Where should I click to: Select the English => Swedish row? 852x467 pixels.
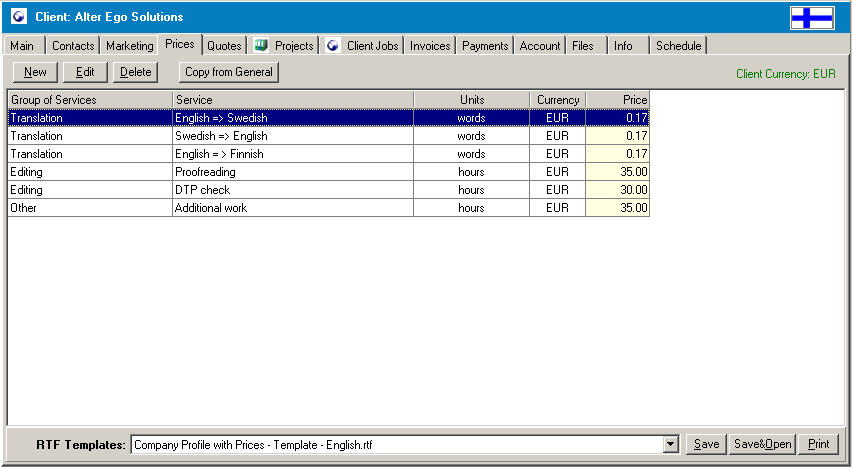329,118
